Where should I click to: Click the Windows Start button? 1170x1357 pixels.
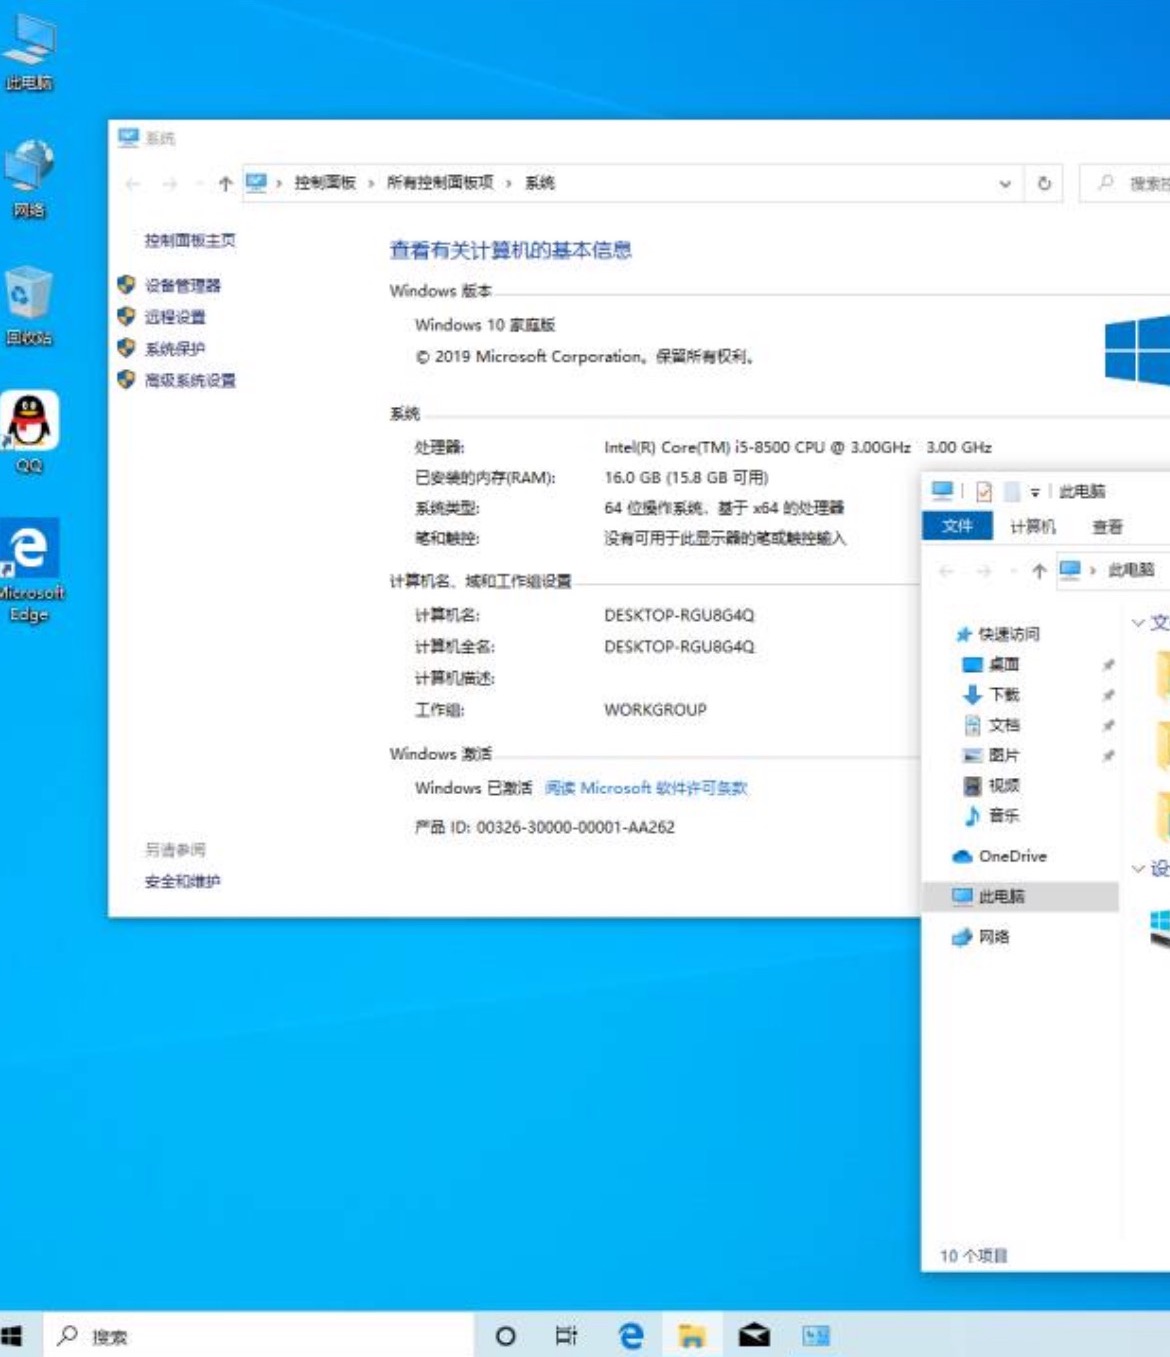tap(12, 1335)
